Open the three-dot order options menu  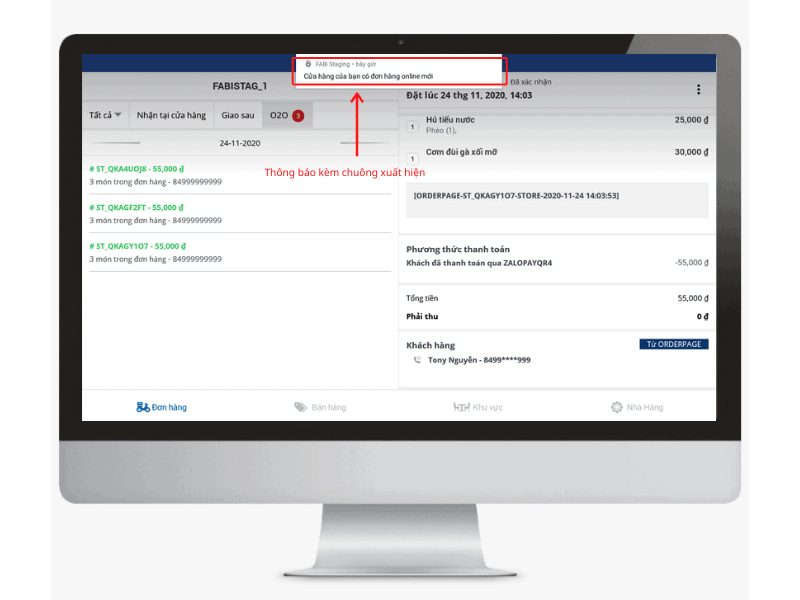698,90
